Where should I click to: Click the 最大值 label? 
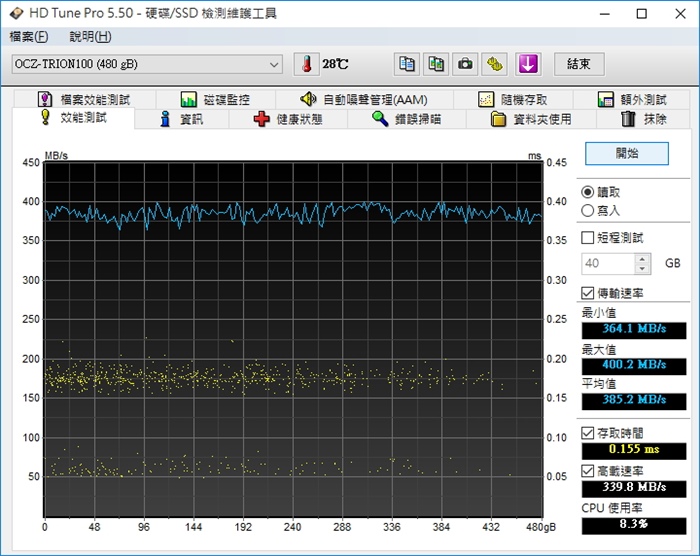pyautogui.click(x=599, y=349)
